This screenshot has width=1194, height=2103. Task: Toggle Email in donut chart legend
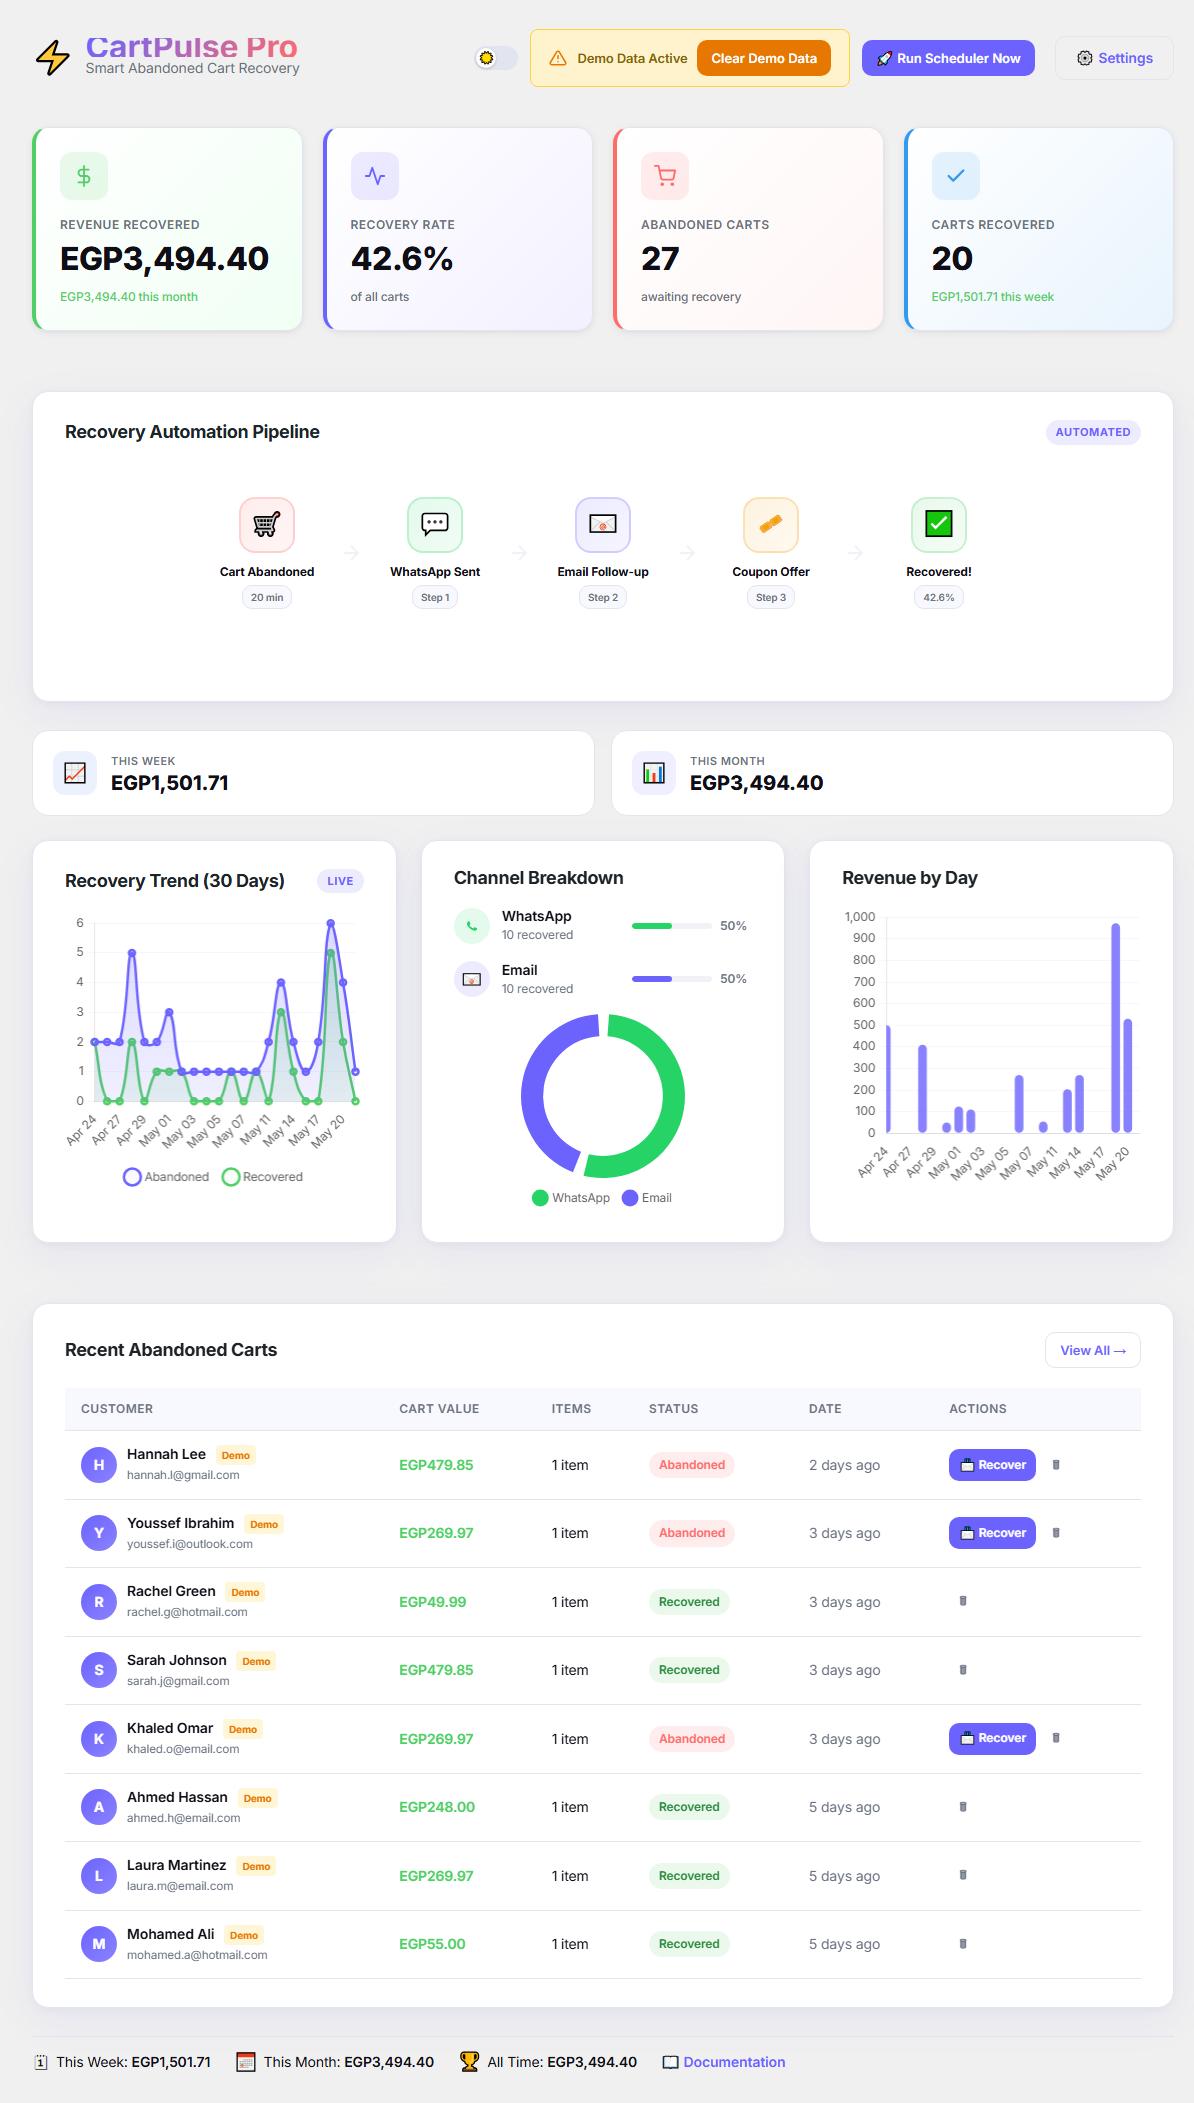[x=647, y=1198]
